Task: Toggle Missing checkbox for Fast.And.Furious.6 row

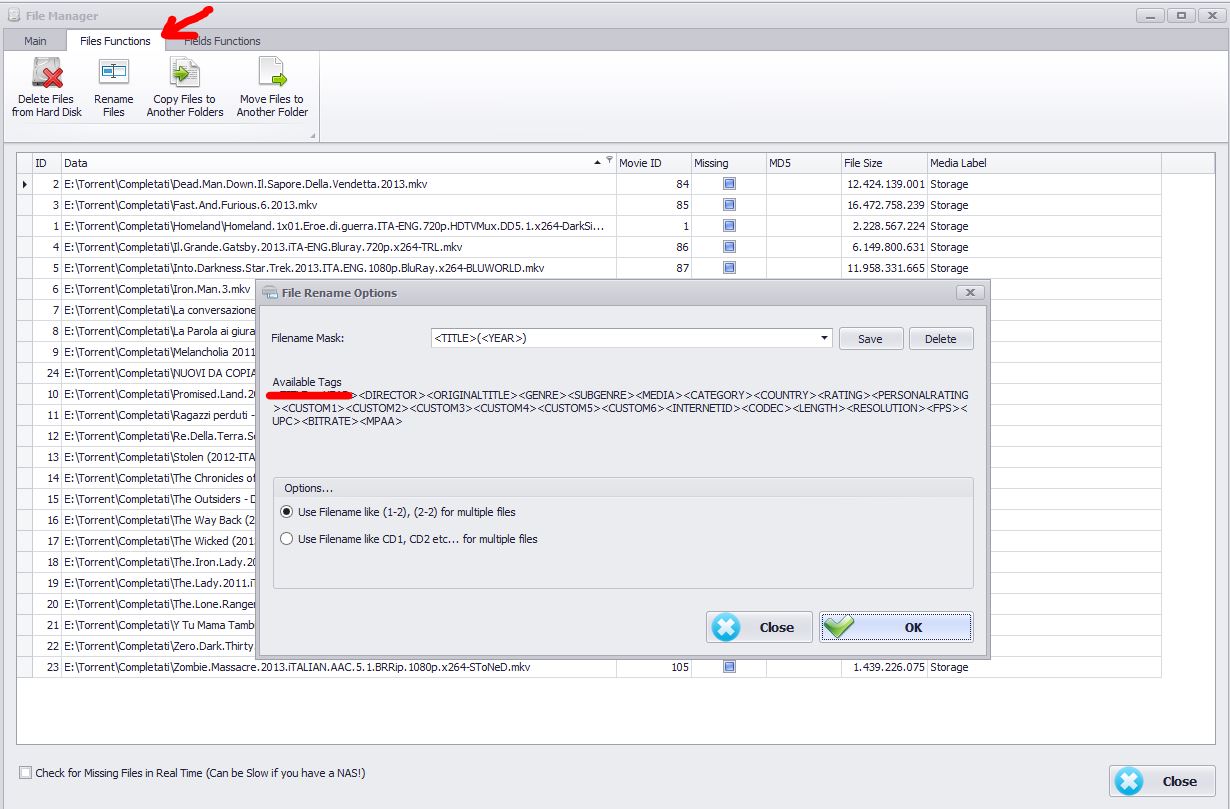Action: pyautogui.click(x=729, y=205)
